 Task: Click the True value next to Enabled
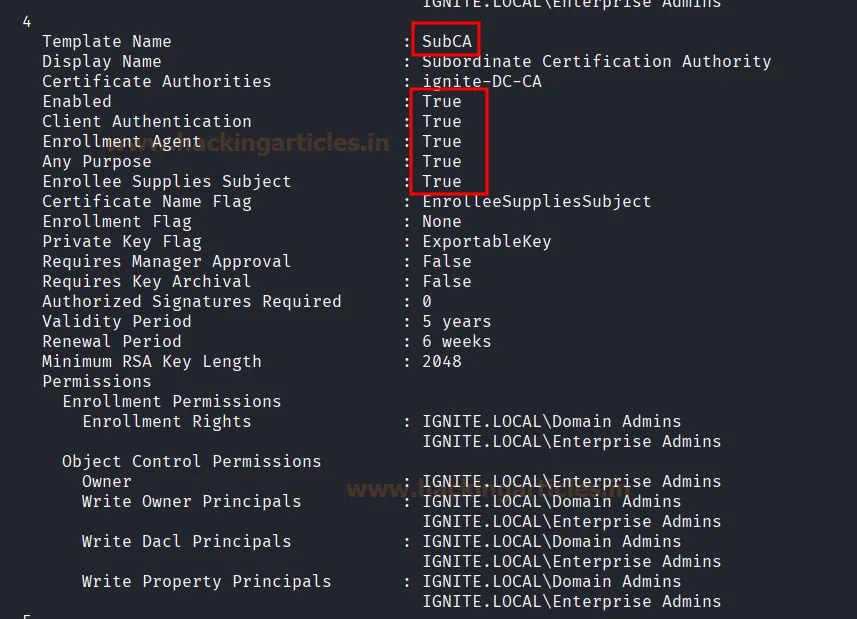441,101
